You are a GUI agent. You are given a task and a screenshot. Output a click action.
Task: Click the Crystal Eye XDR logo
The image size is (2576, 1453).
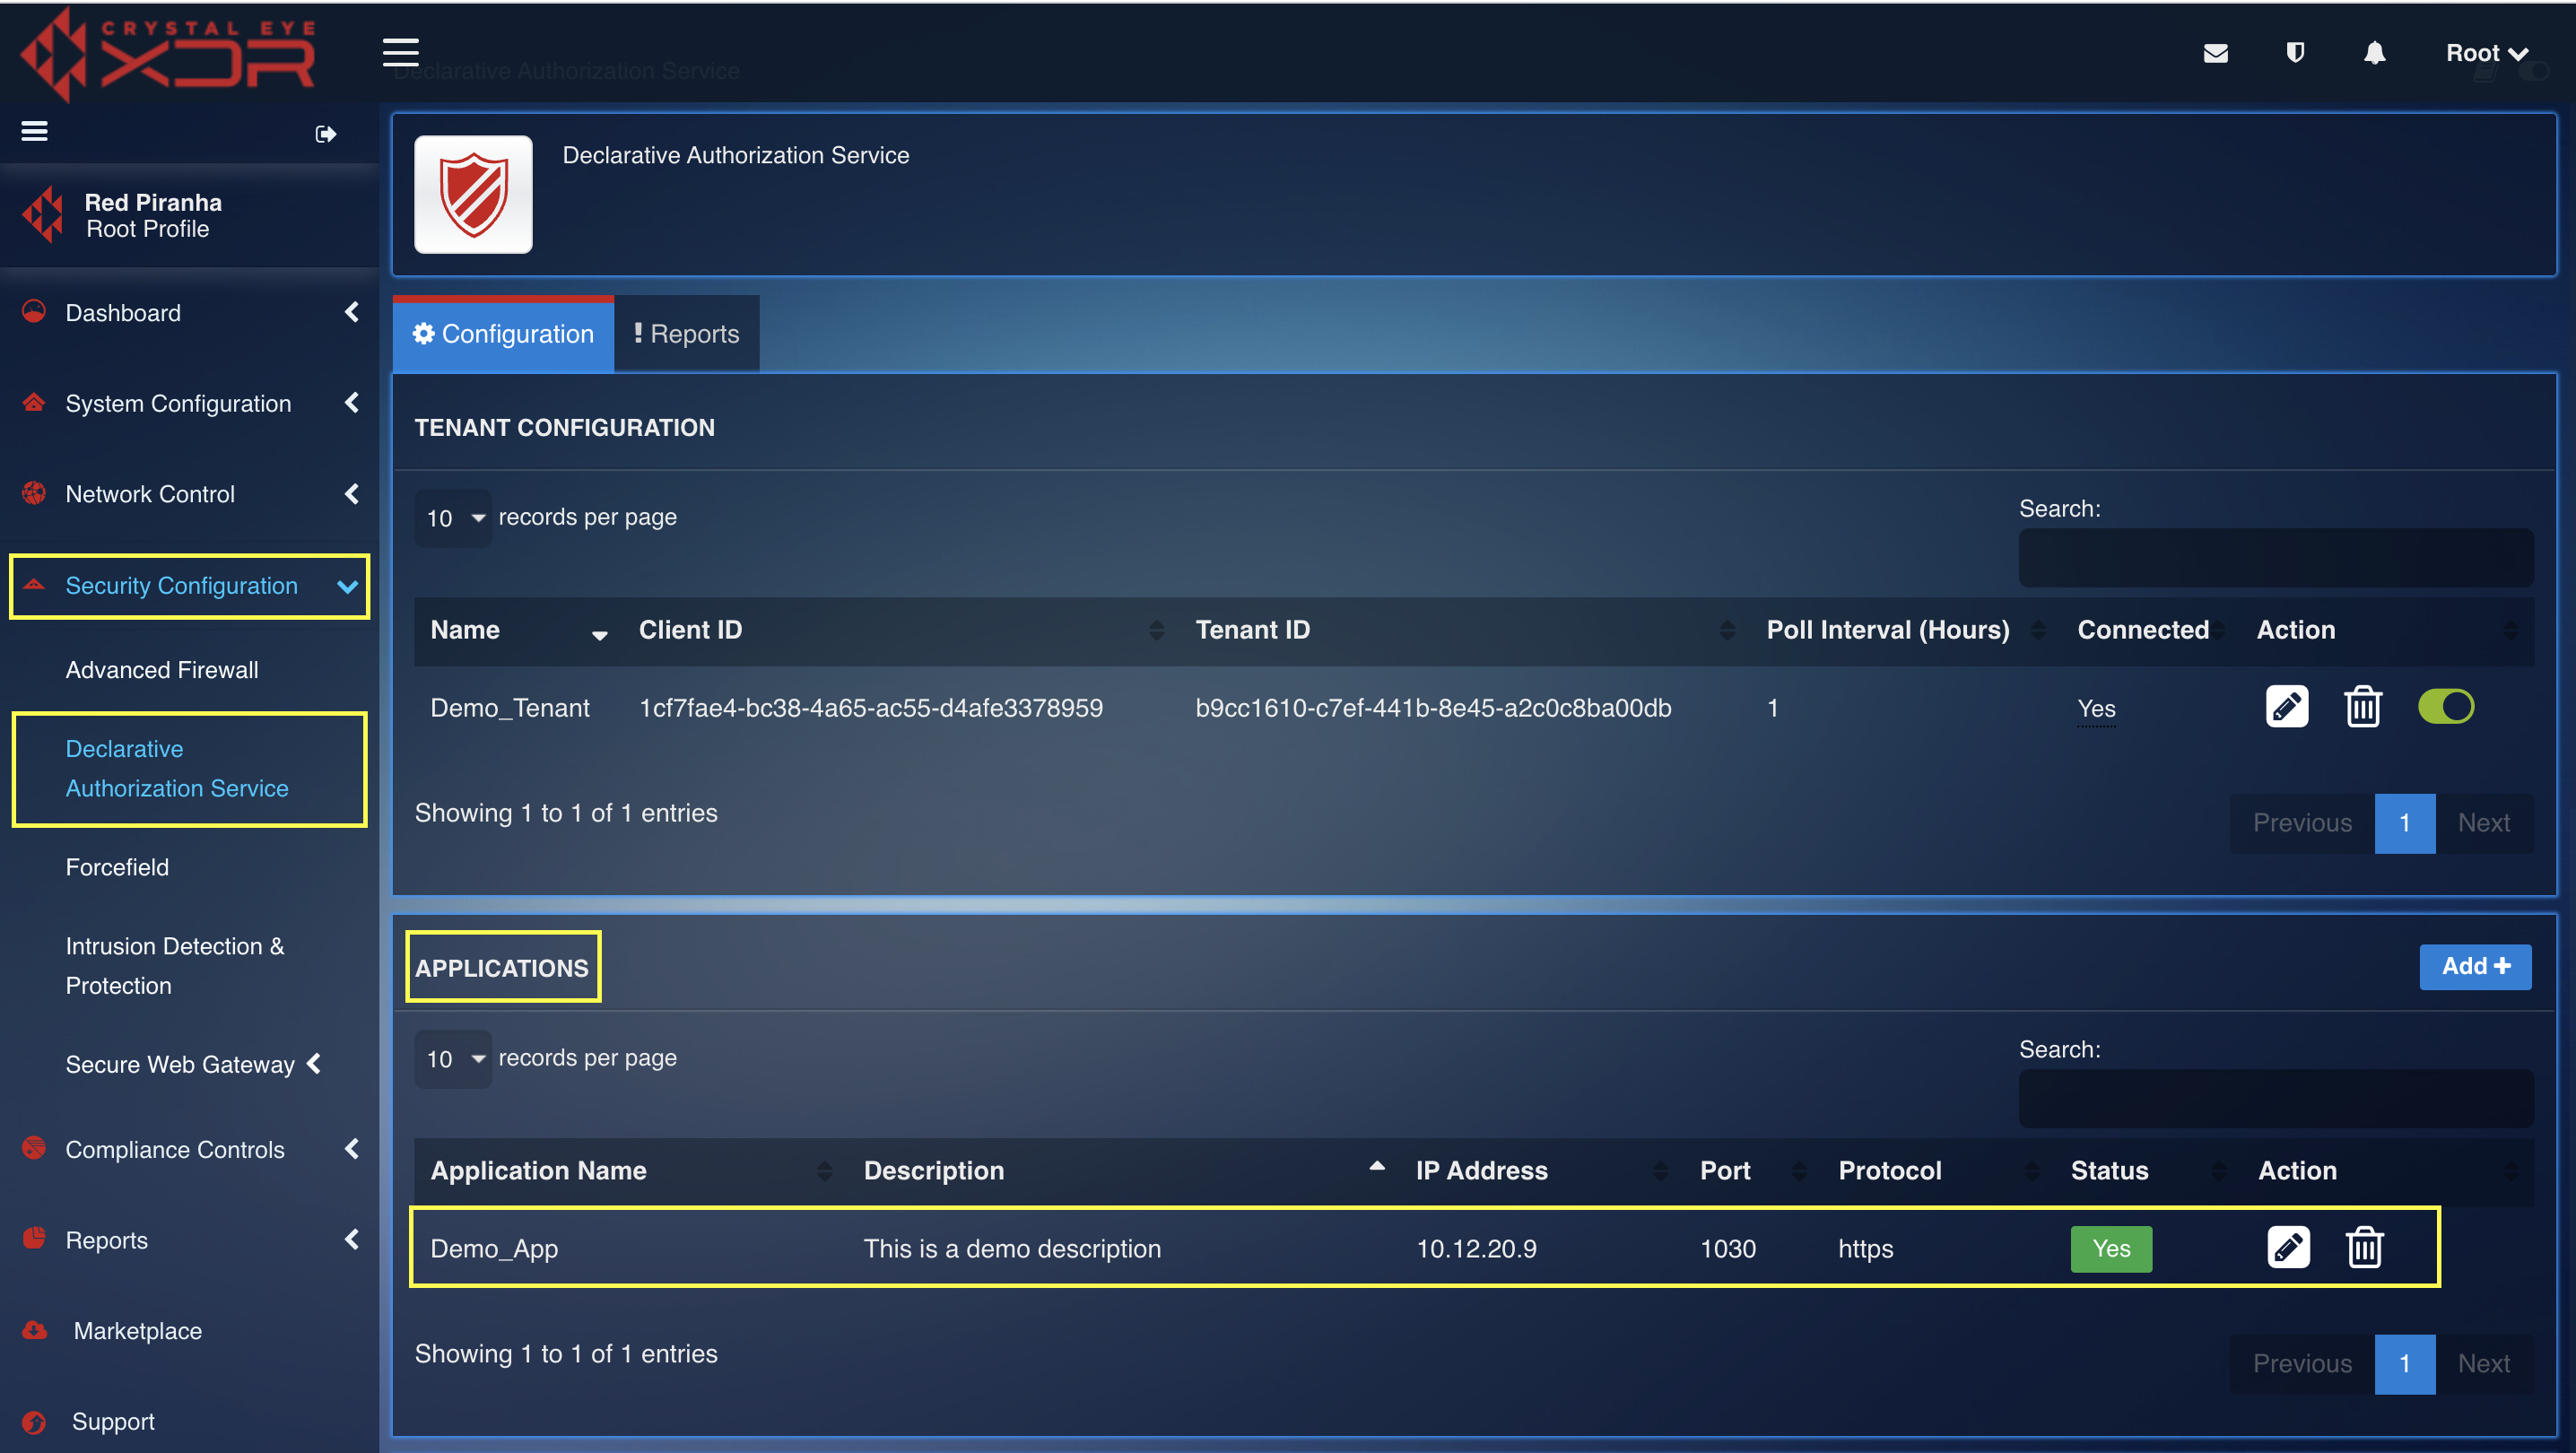(168, 53)
